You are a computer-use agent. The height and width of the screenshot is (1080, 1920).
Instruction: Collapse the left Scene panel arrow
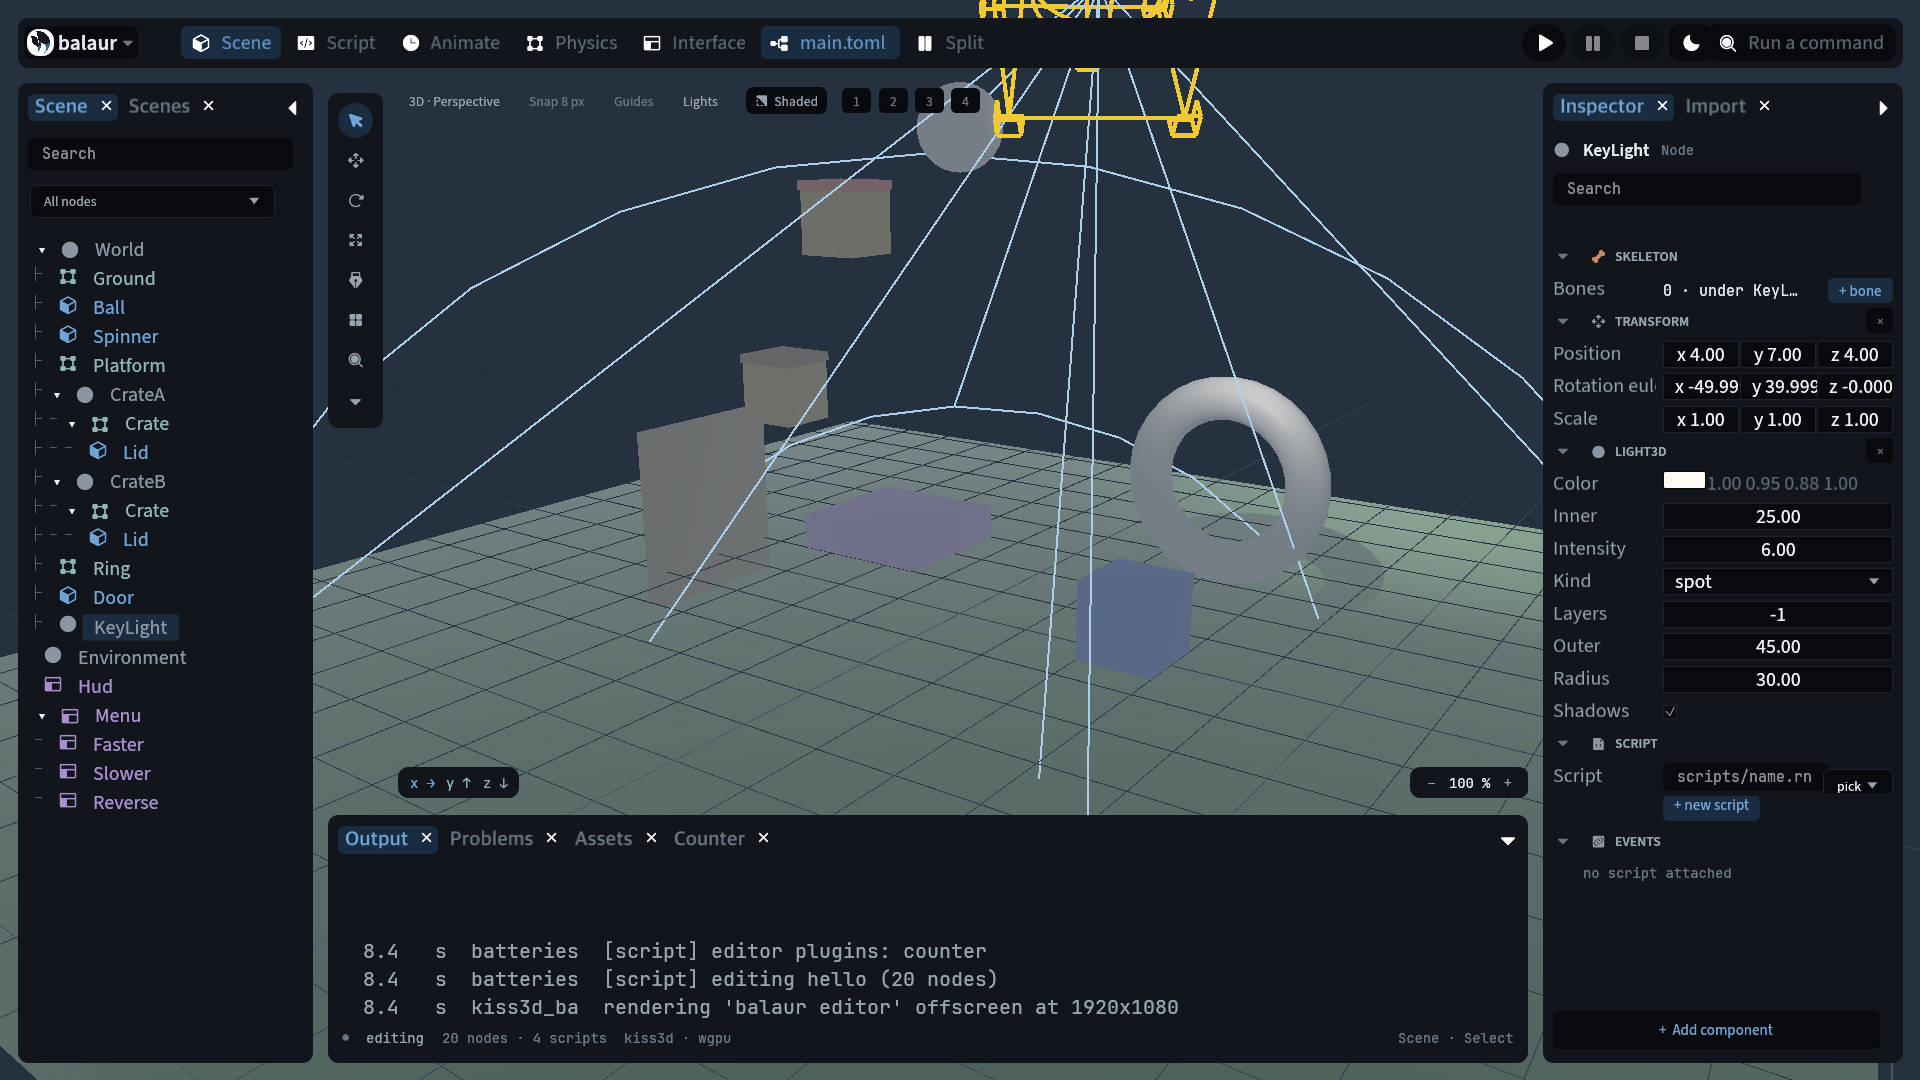pyautogui.click(x=292, y=108)
